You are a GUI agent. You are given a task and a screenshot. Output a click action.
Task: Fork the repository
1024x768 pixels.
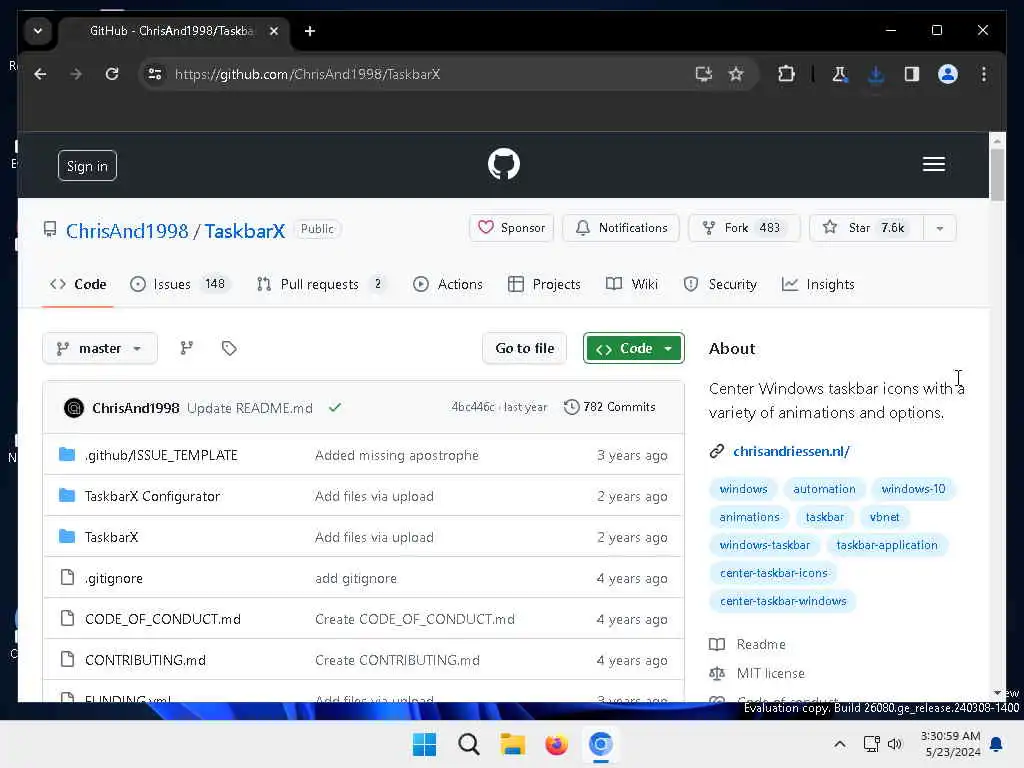pyautogui.click(x=744, y=228)
